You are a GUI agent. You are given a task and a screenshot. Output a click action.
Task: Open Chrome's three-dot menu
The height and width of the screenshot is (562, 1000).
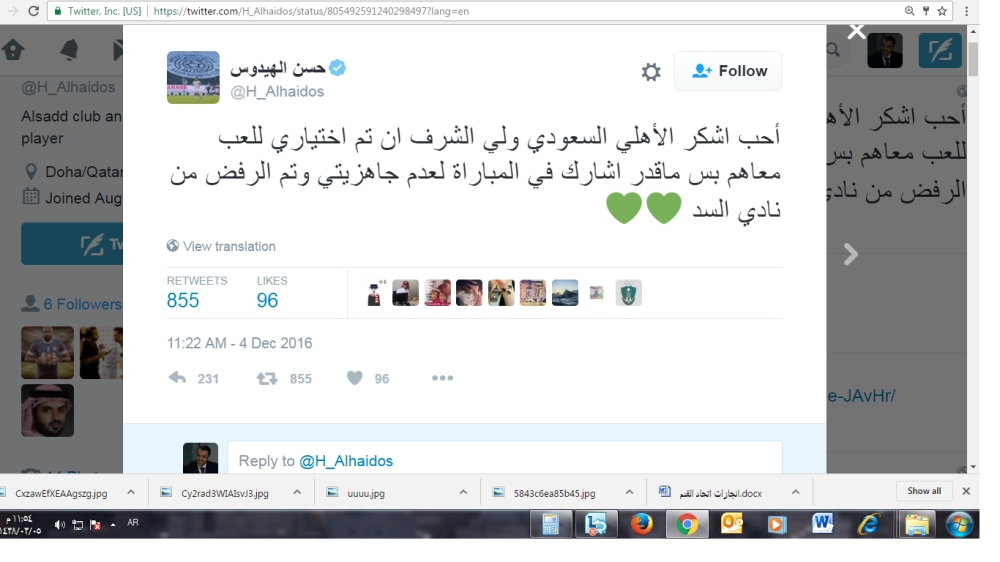coord(967,11)
